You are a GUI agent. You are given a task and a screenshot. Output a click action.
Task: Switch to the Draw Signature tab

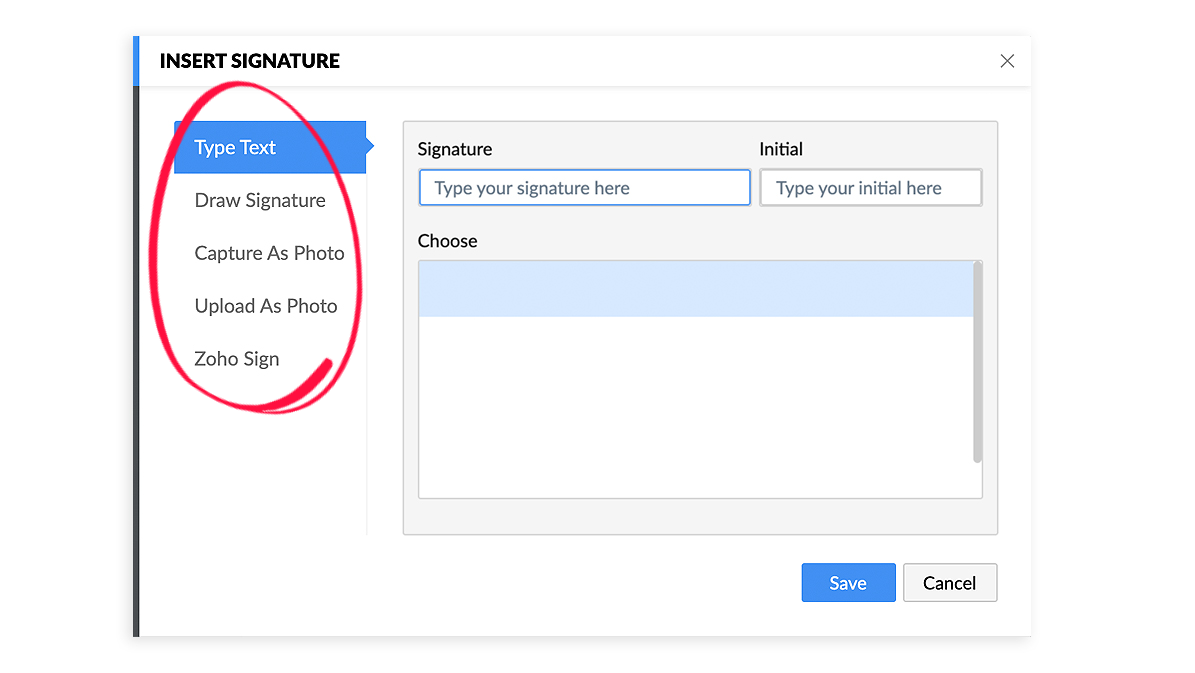tap(260, 201)
